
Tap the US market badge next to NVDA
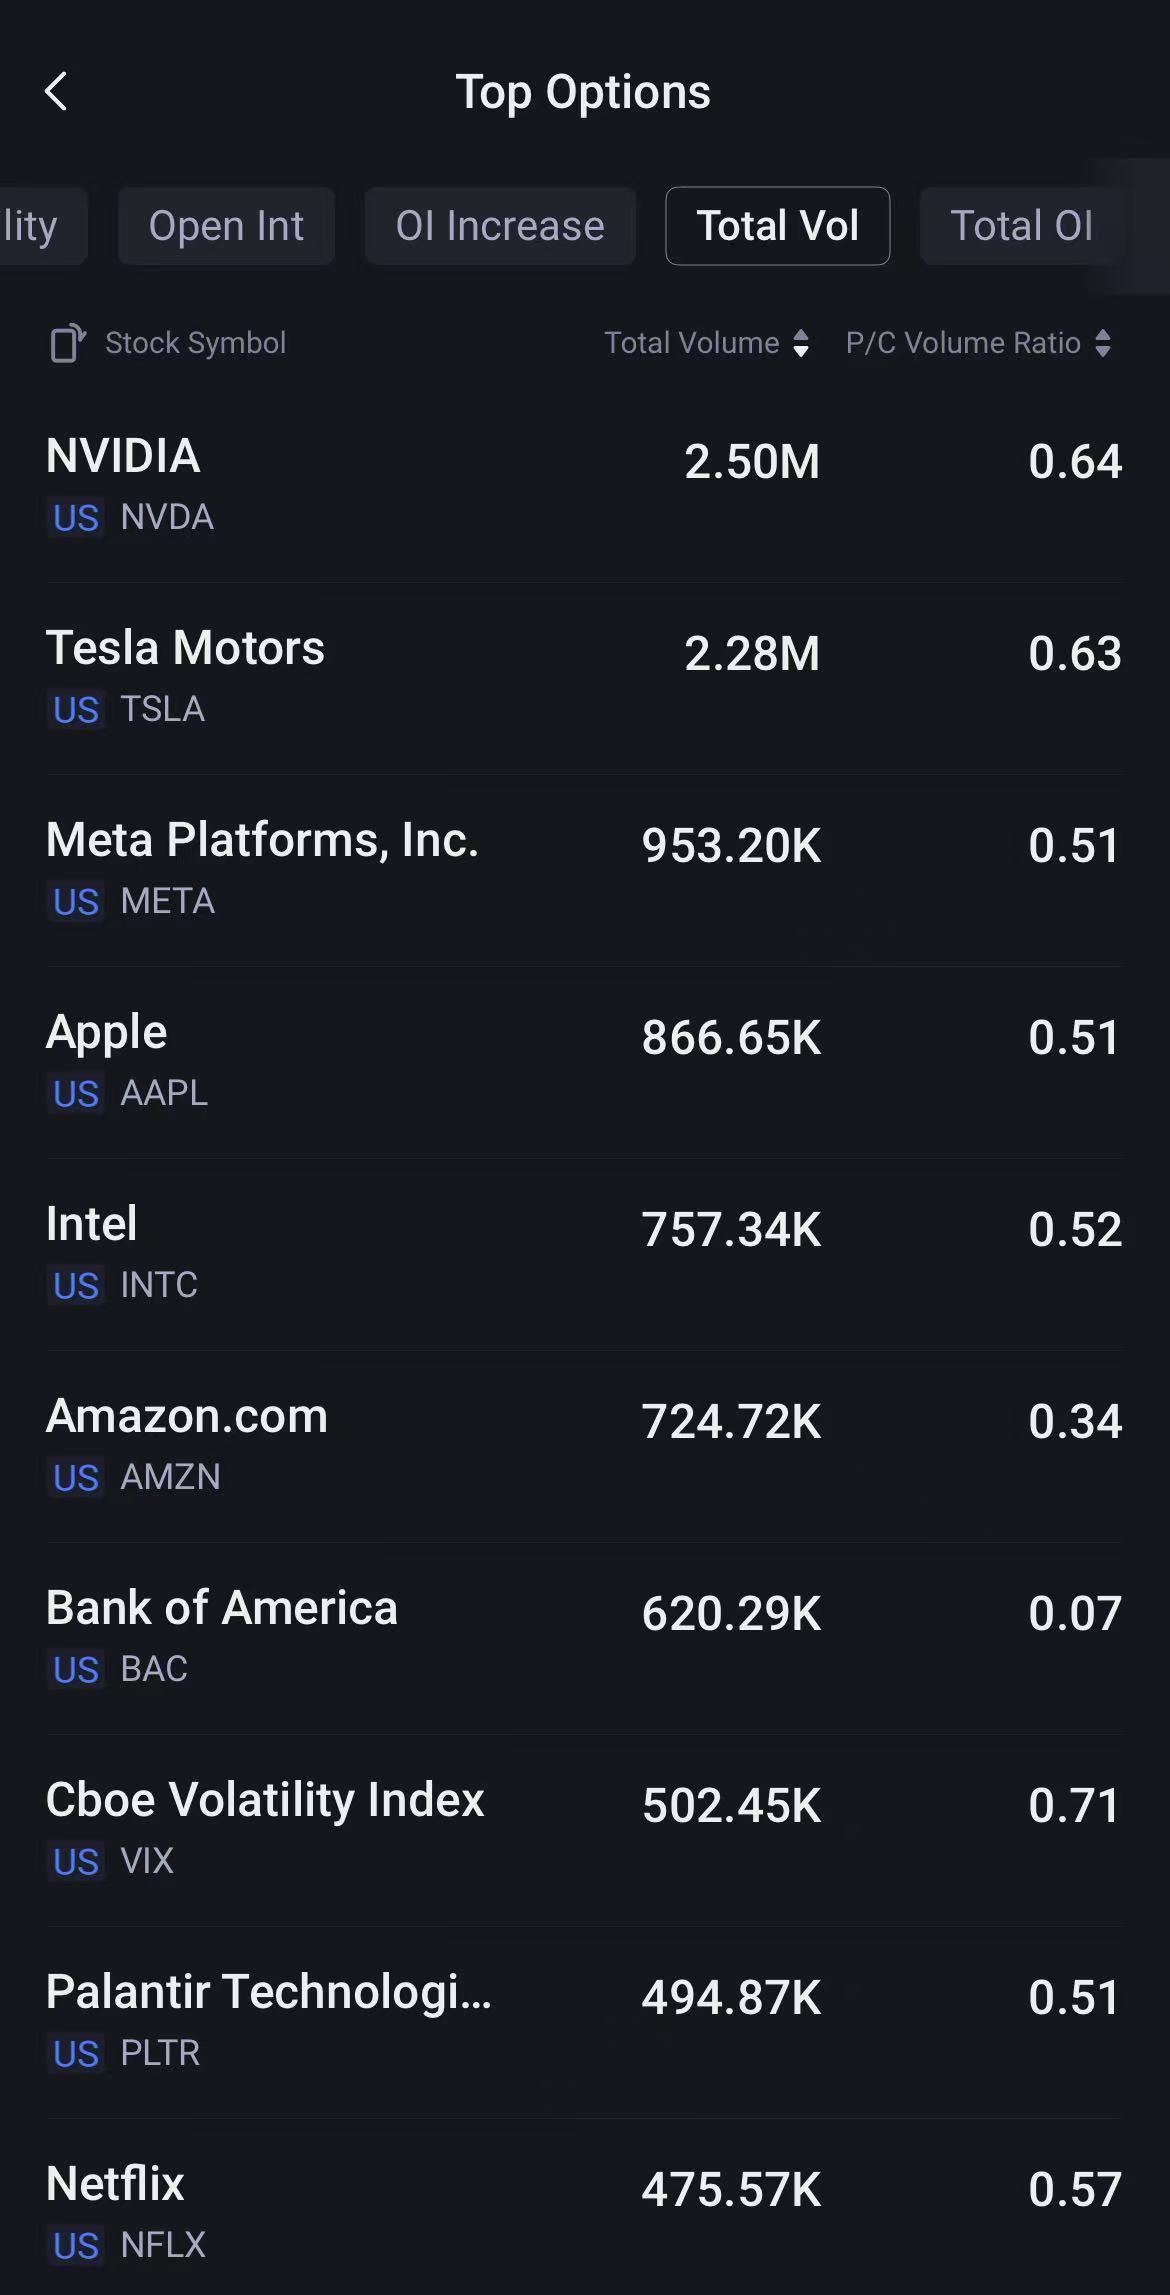click(76, 518)
